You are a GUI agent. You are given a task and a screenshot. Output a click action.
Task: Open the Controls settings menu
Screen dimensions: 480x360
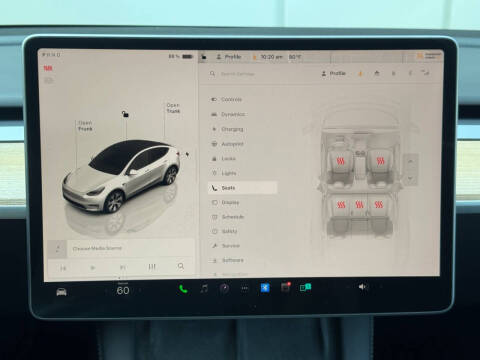click(x=227, y=99)
